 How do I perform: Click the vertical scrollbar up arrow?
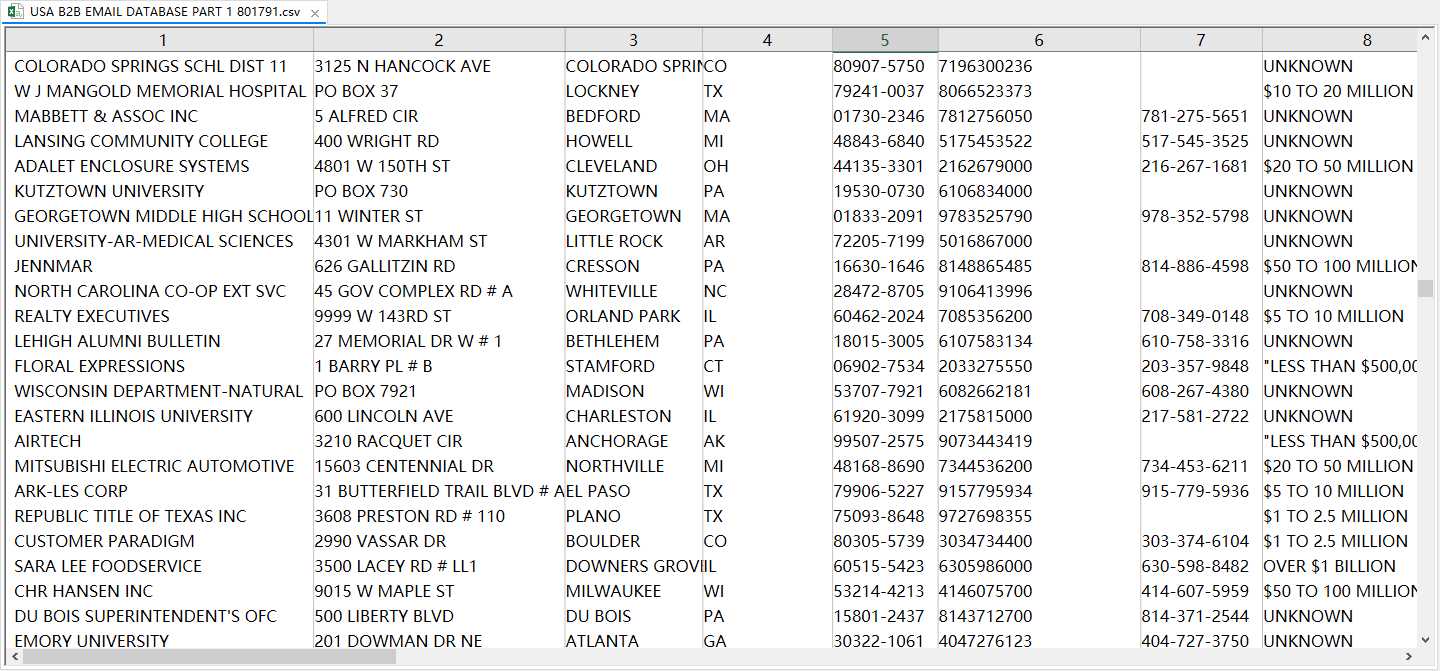click(x=1425, y=39)
